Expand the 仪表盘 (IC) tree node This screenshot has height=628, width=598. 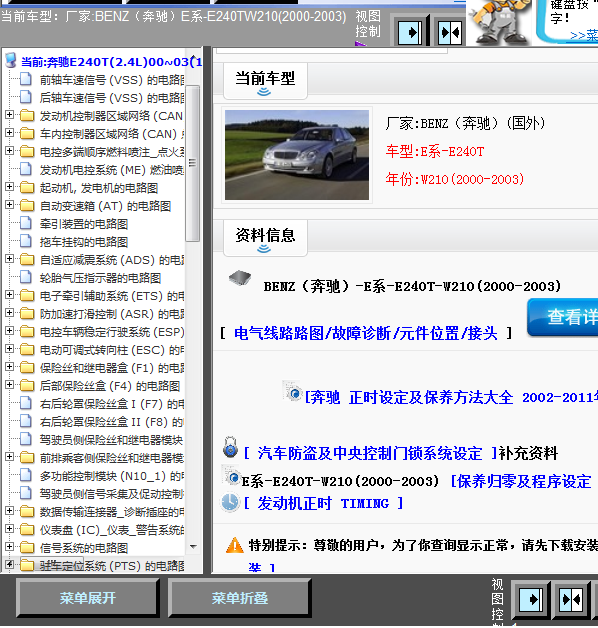pyautogui.click(x=9, y=529)
